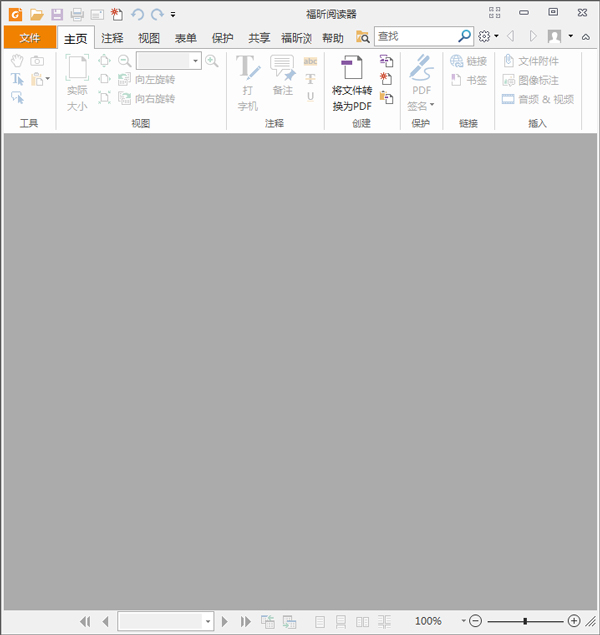Switch to the 主页 tab

[x=76, y=38]
